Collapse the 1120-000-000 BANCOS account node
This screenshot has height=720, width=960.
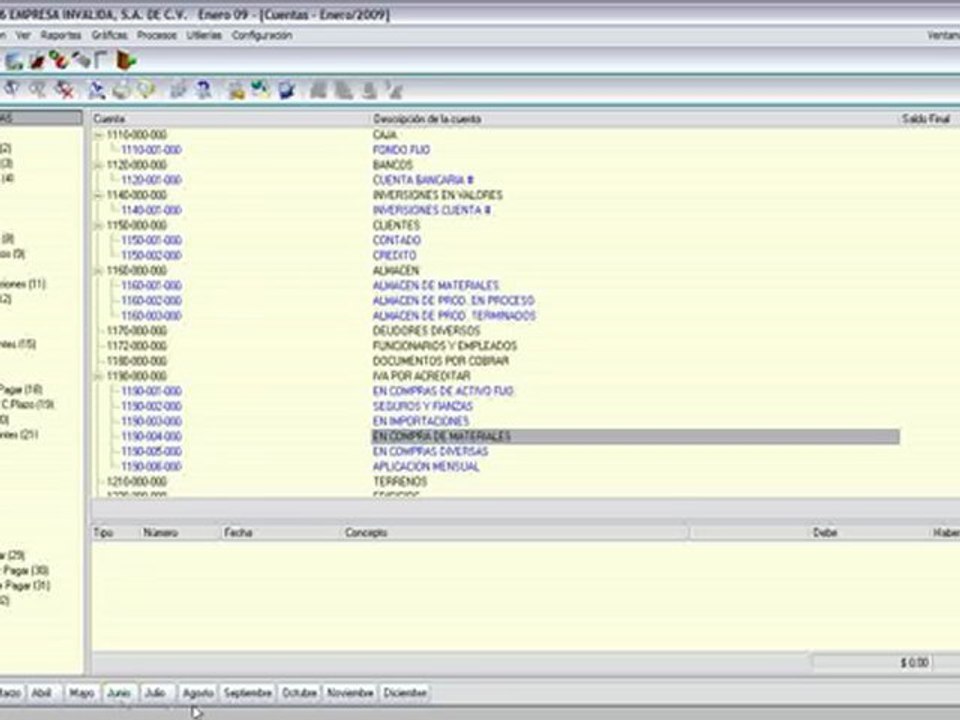tap(99, 165)
